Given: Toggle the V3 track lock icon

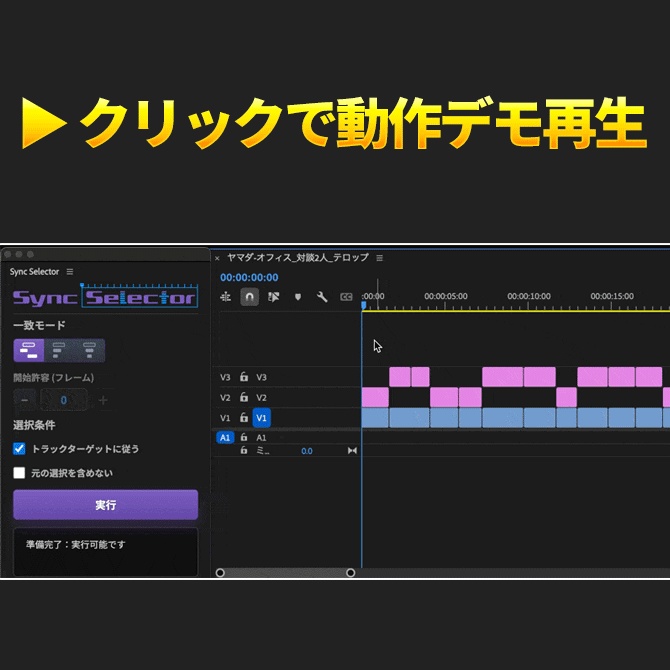Looking at the screenshot, I should click(244, 376).
